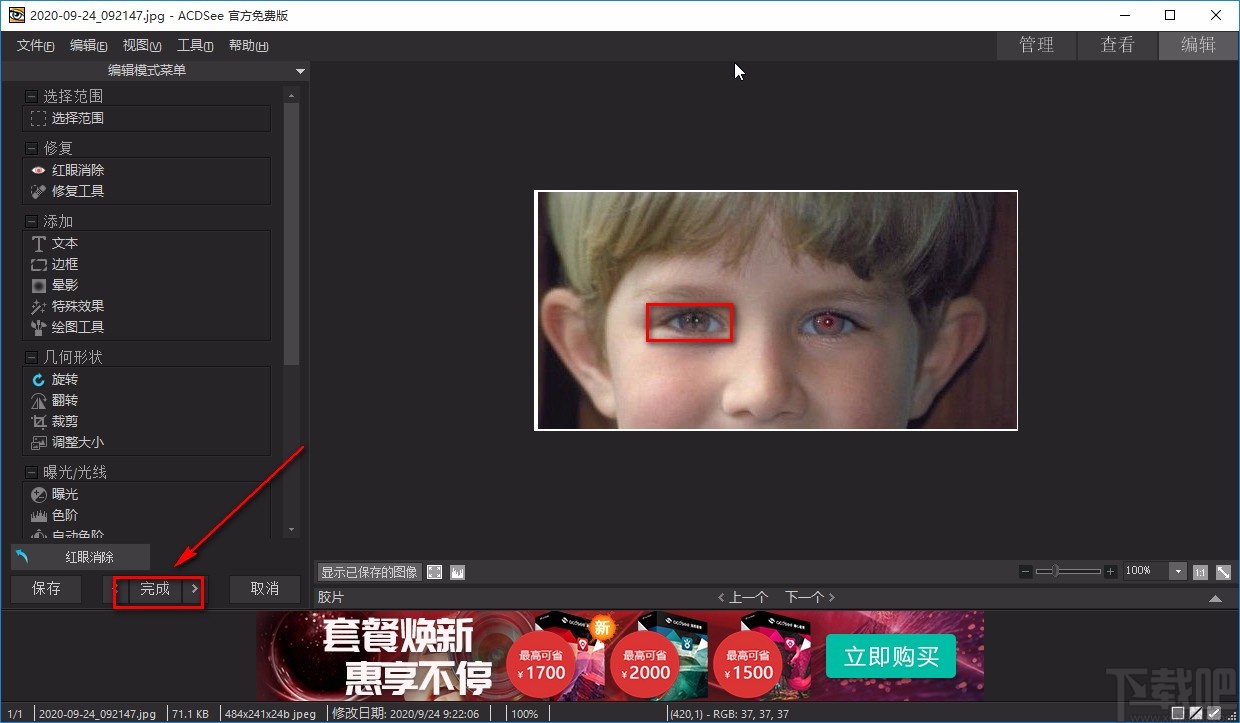Go to 下一个 image
1240x723 pixels.
click(810, 597)
